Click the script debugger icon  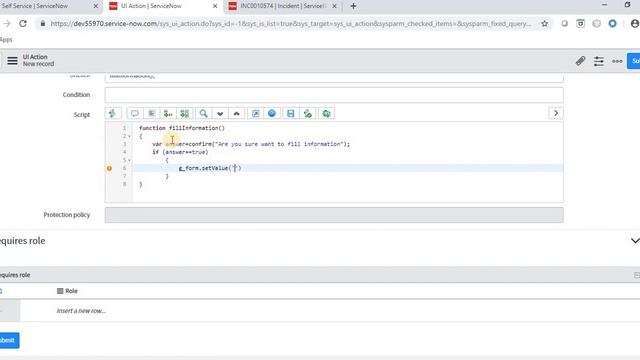[308, 113]
